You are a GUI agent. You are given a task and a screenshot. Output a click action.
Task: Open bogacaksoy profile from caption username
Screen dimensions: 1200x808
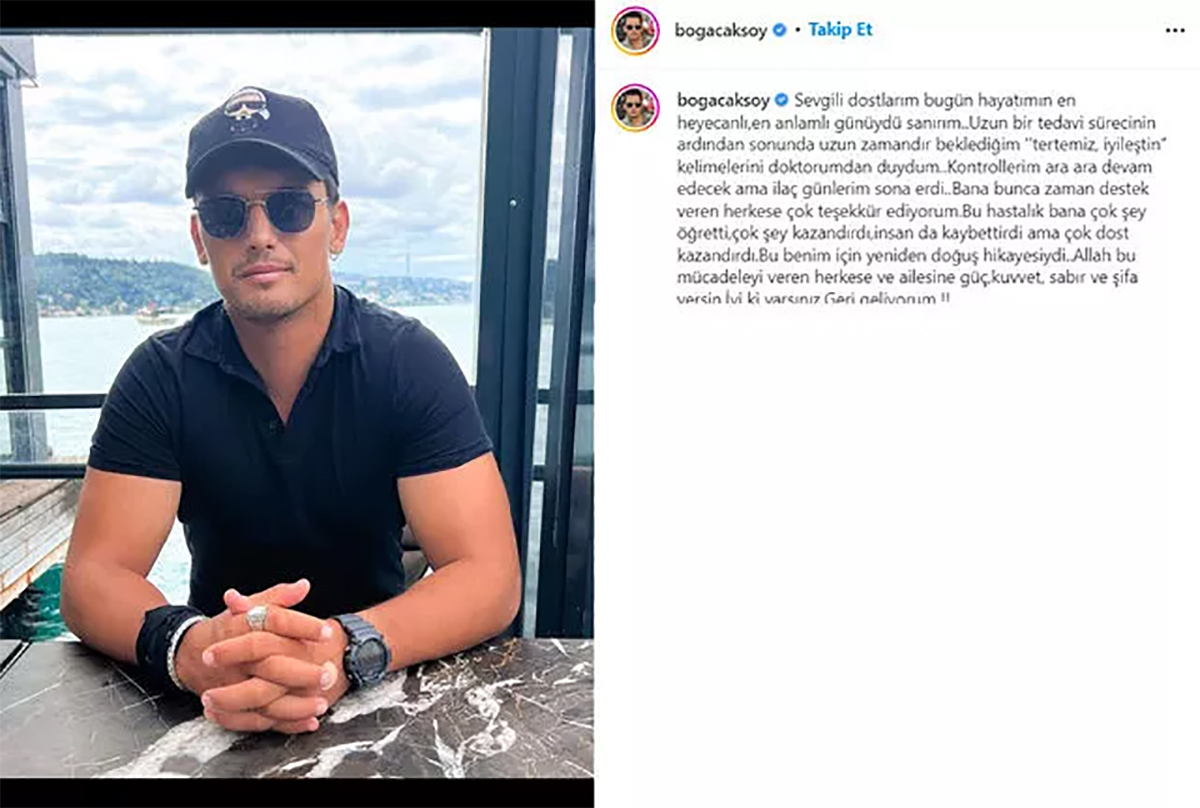(x=723, y=100)
